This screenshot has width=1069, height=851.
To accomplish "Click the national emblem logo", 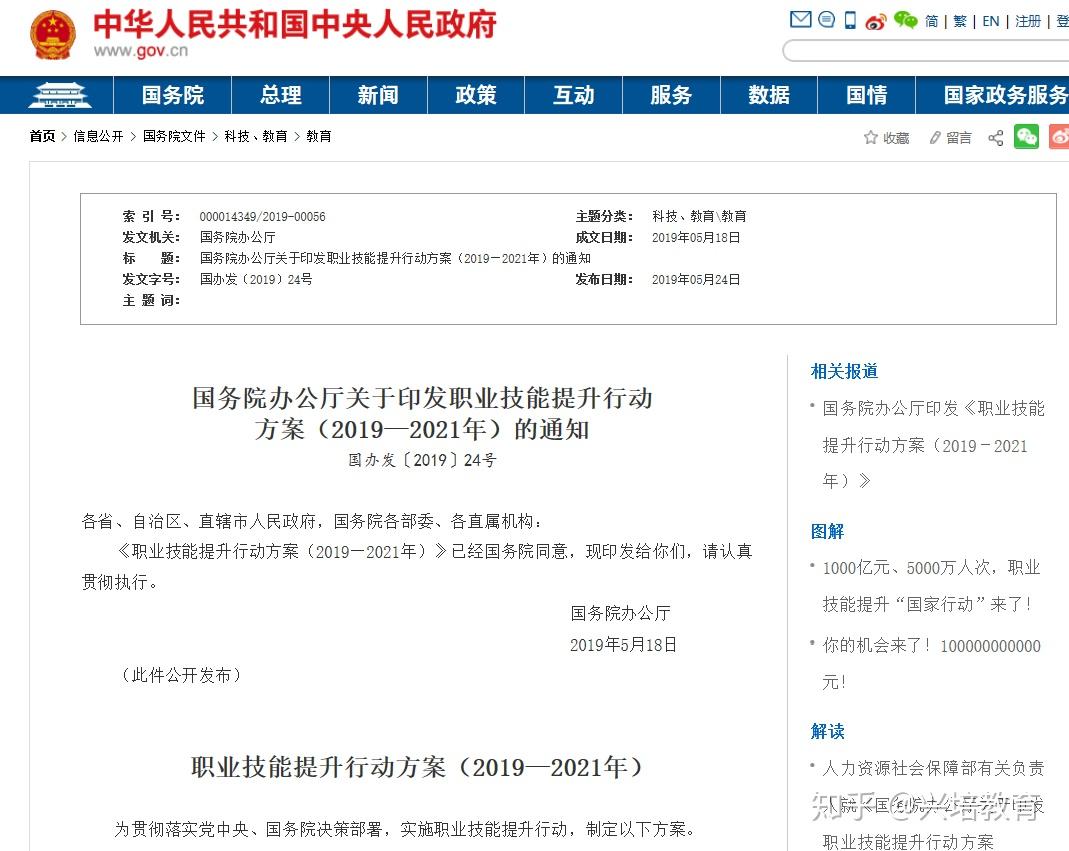I will click(x=52, y=35).
